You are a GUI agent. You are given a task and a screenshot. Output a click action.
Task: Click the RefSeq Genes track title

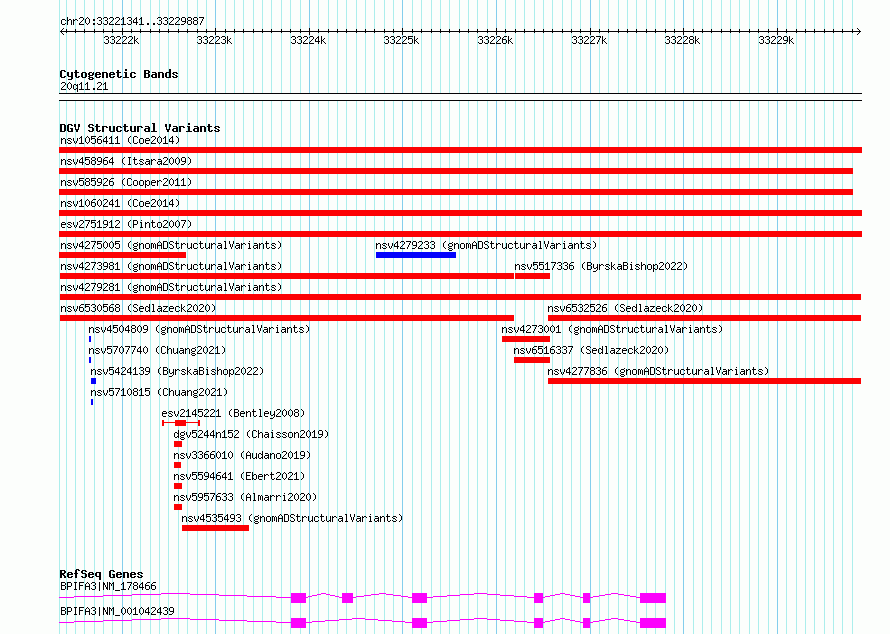pyautogui.click(x=101, y=574)
